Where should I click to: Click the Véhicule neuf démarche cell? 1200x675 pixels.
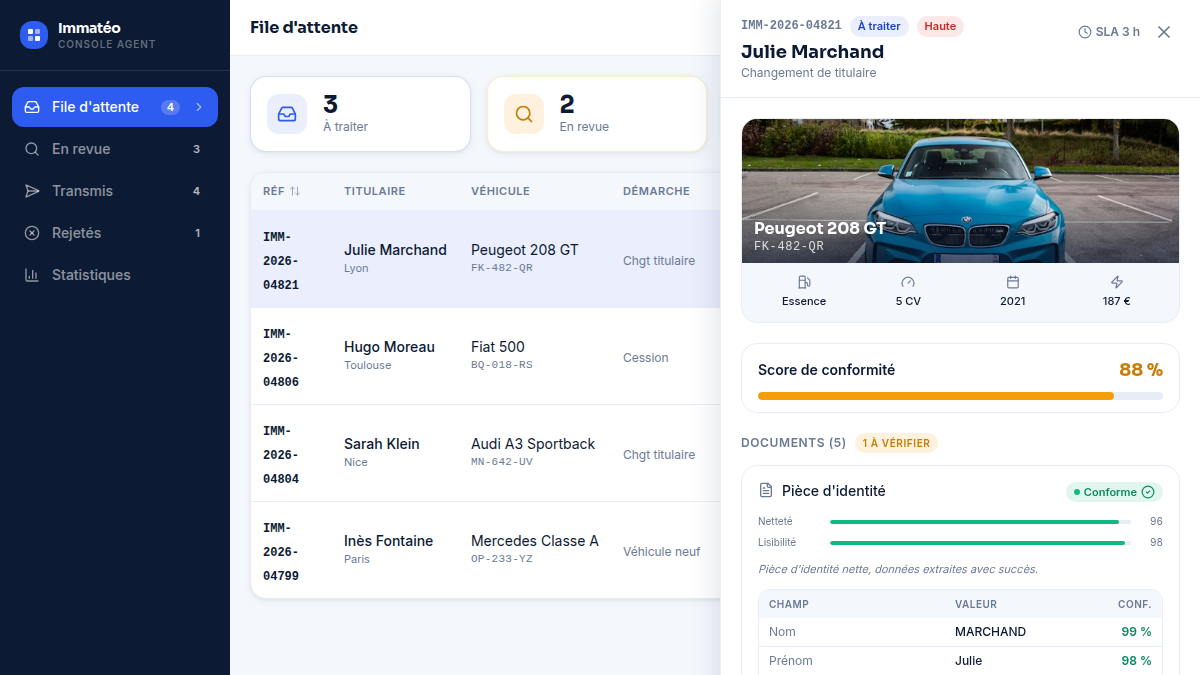point(662,552)
